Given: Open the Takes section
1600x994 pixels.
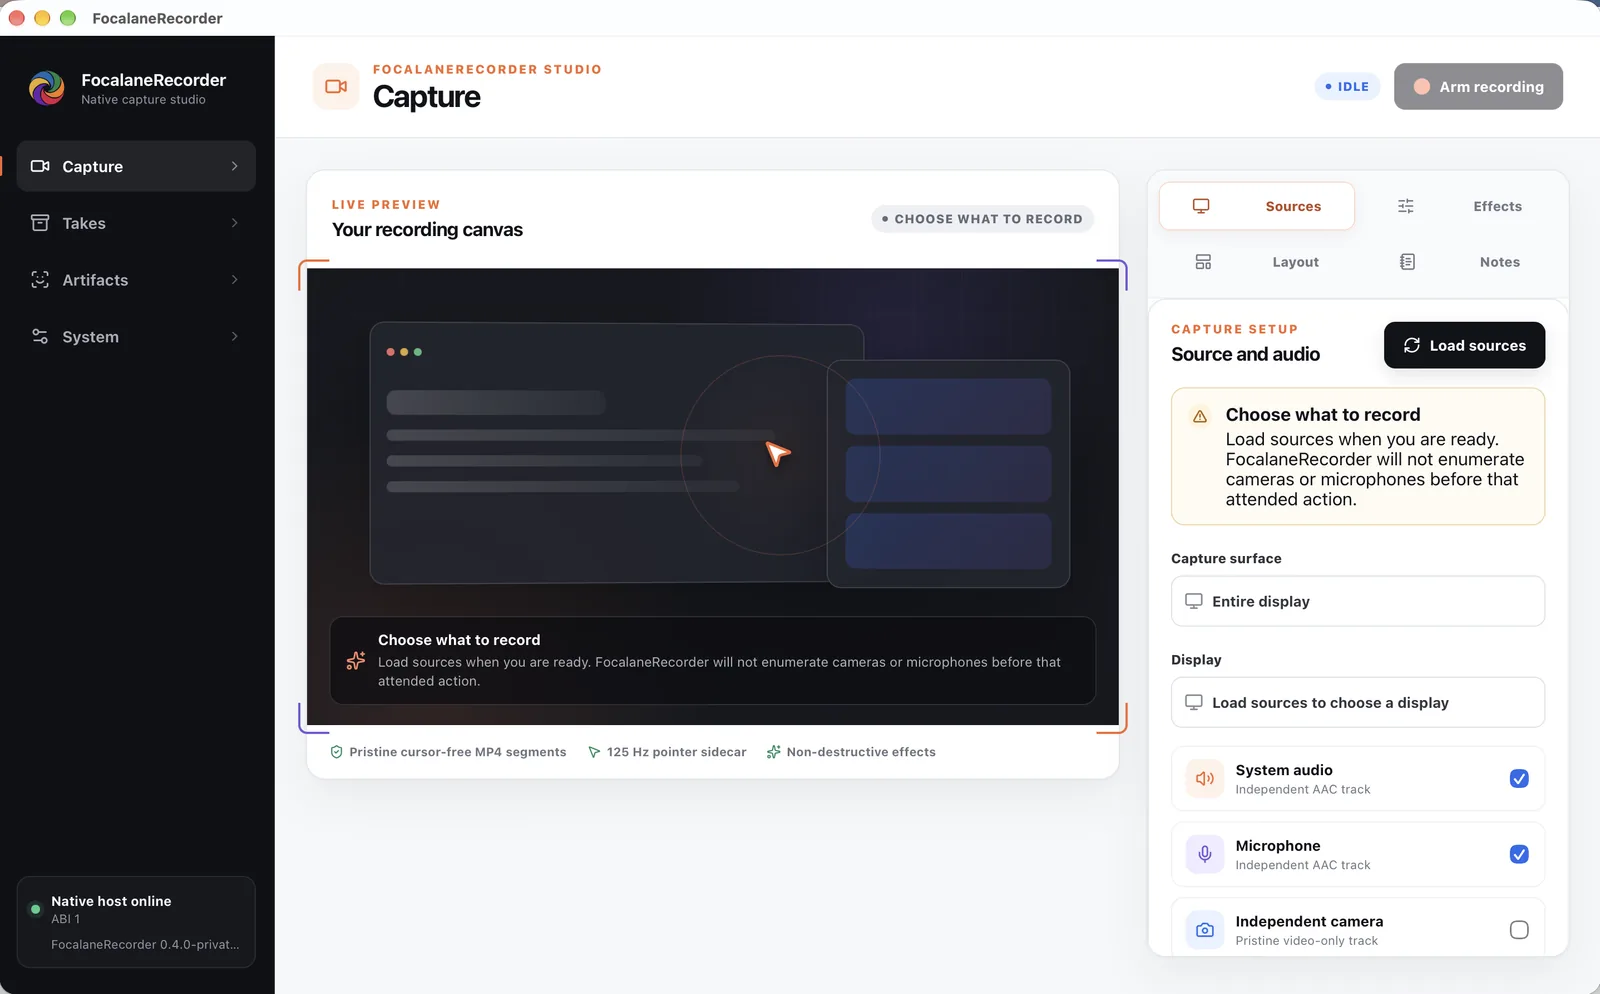Looking at the screenshot, I should [x=136, y=223].
